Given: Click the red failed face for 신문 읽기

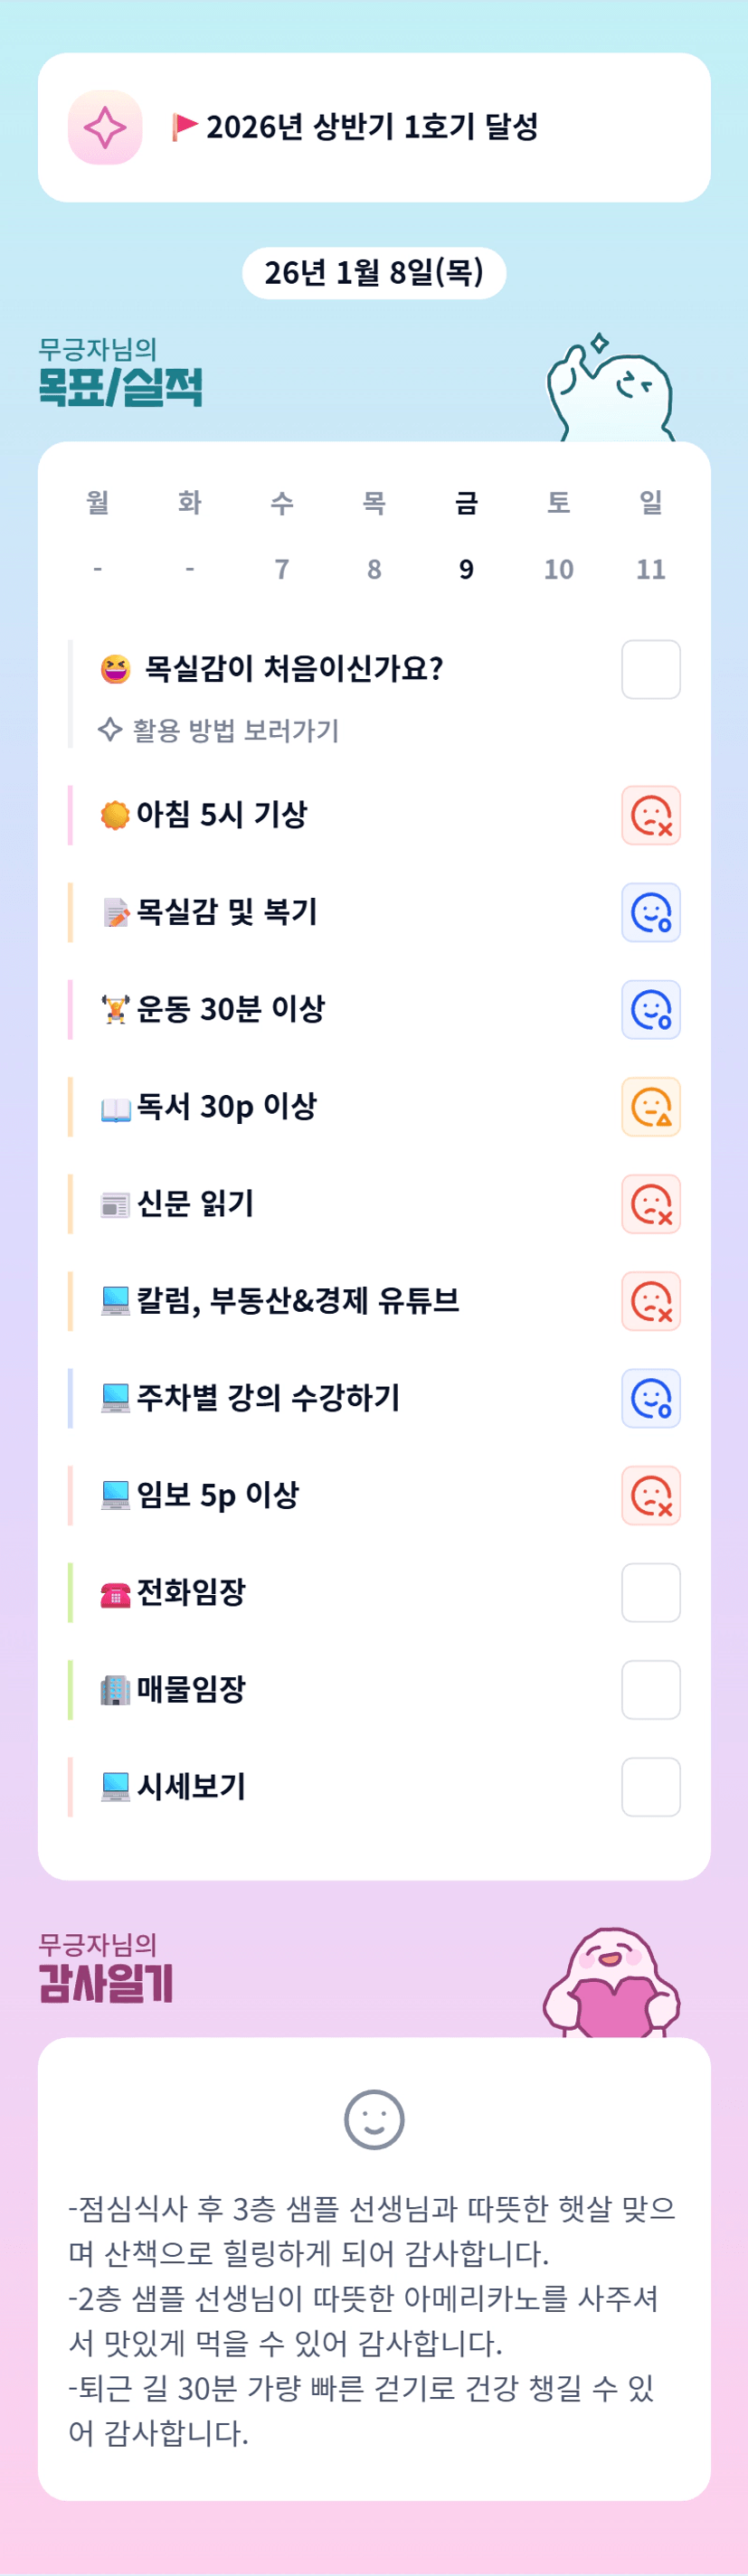Looking at the screenshot, I should coord(651,1204).
